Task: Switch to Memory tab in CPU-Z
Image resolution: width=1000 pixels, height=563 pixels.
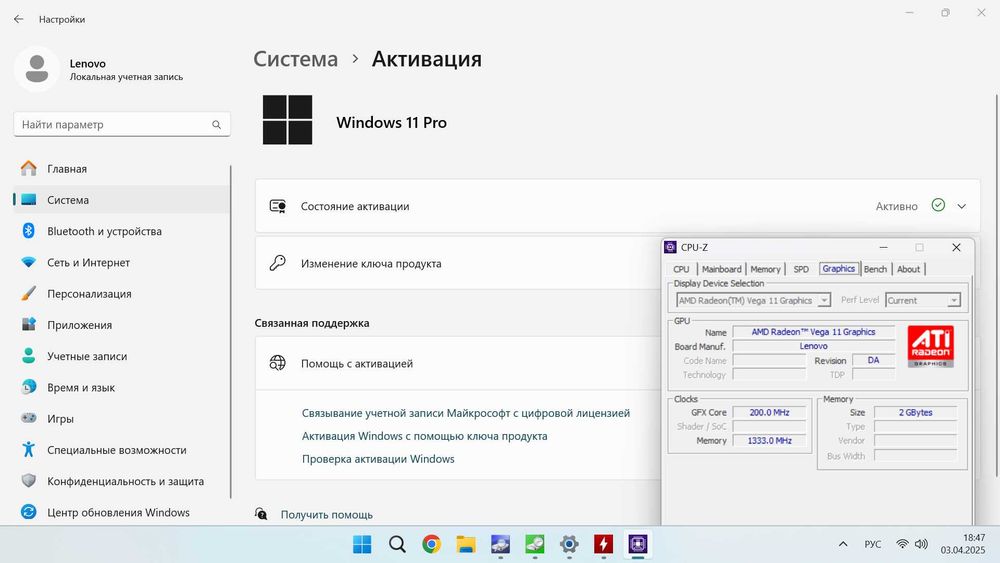Action: [x=765, y=269]
